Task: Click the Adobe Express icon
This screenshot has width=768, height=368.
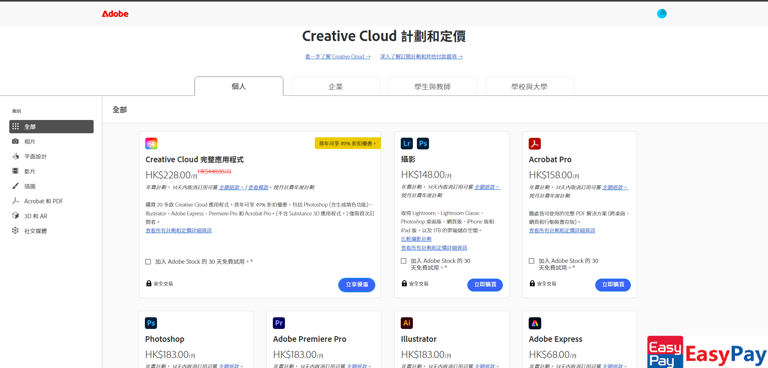Action: click(x=535, y=323)
